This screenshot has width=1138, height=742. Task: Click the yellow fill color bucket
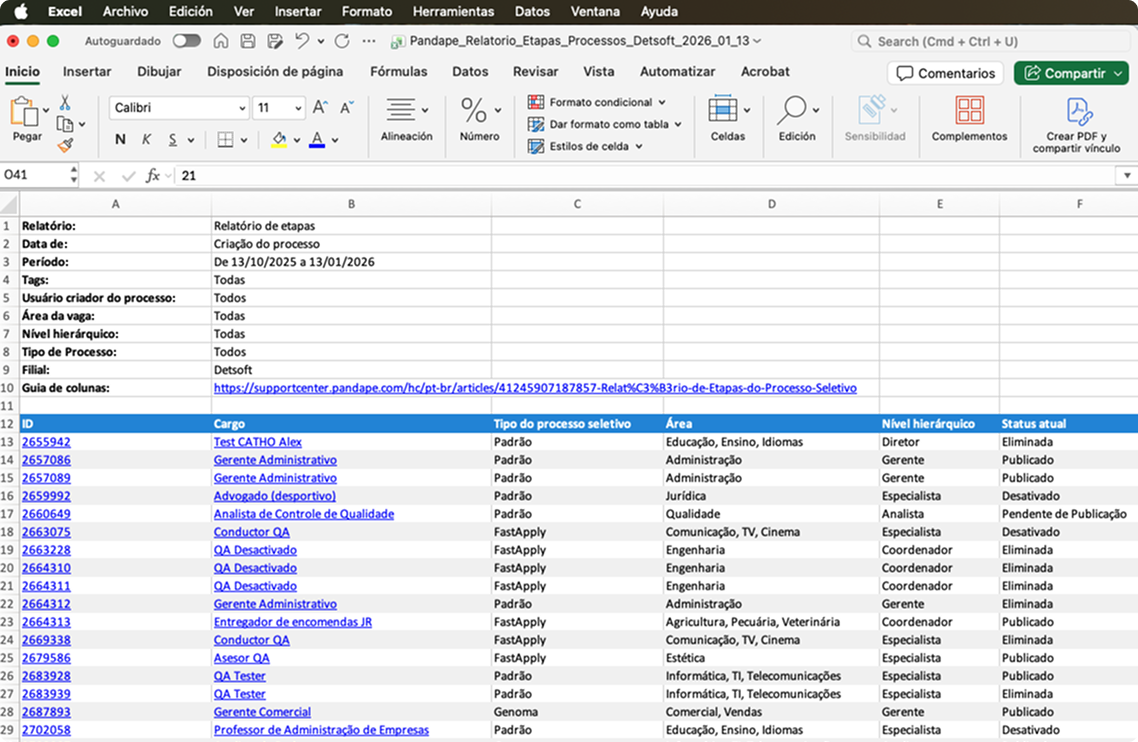(x=279, y=140)
